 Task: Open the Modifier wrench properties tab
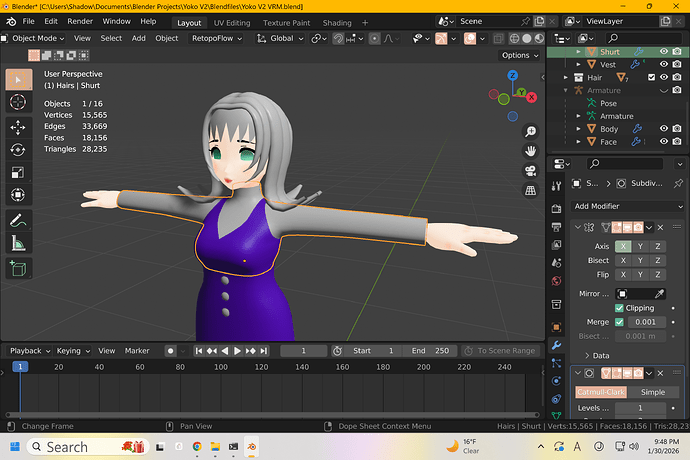(x=557, y=345)
